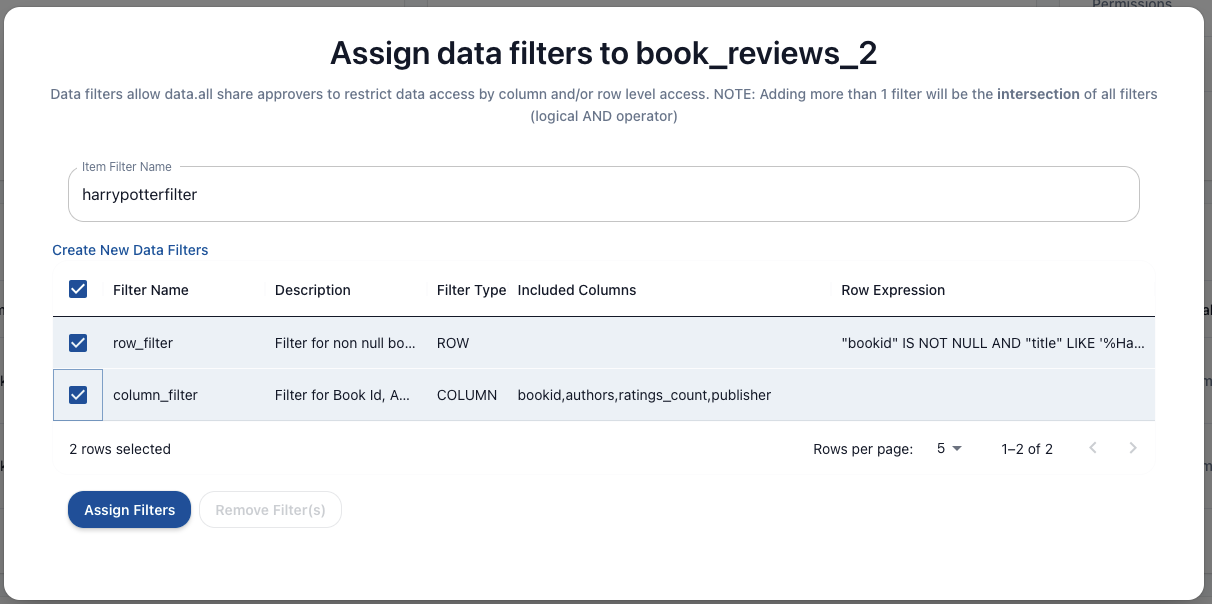Click the Assign Filters button
Viewport: 1212px width, 604px height.
130,510
